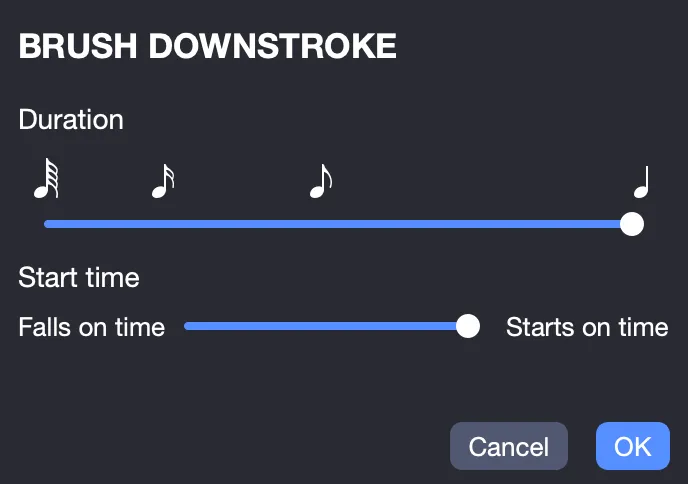Select the eighth note duration icon
This screenshot has width=688, height=484.
(x=321, y=181)
